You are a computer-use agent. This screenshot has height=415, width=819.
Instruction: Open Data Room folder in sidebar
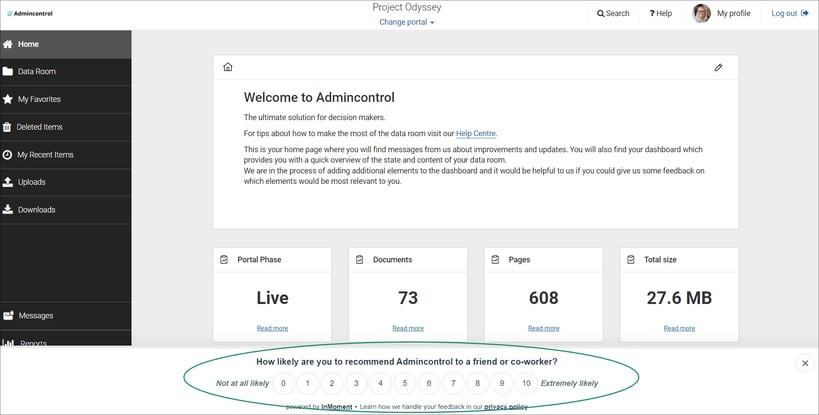point(66,72)
